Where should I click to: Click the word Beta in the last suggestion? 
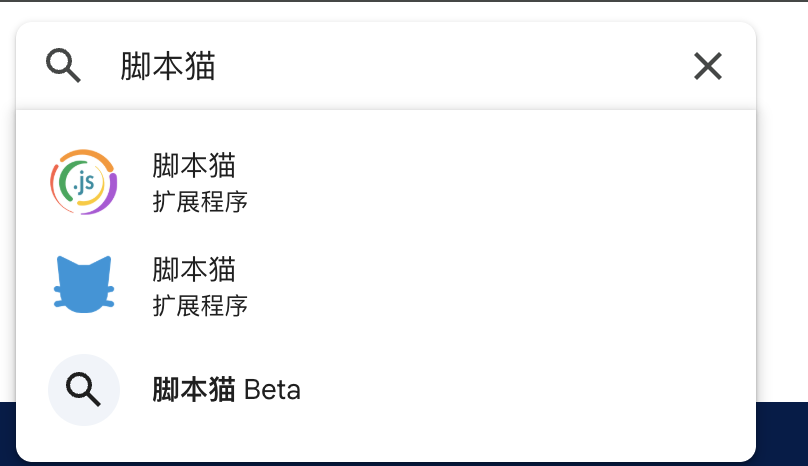pyautogui.click(x=272, y=389)
